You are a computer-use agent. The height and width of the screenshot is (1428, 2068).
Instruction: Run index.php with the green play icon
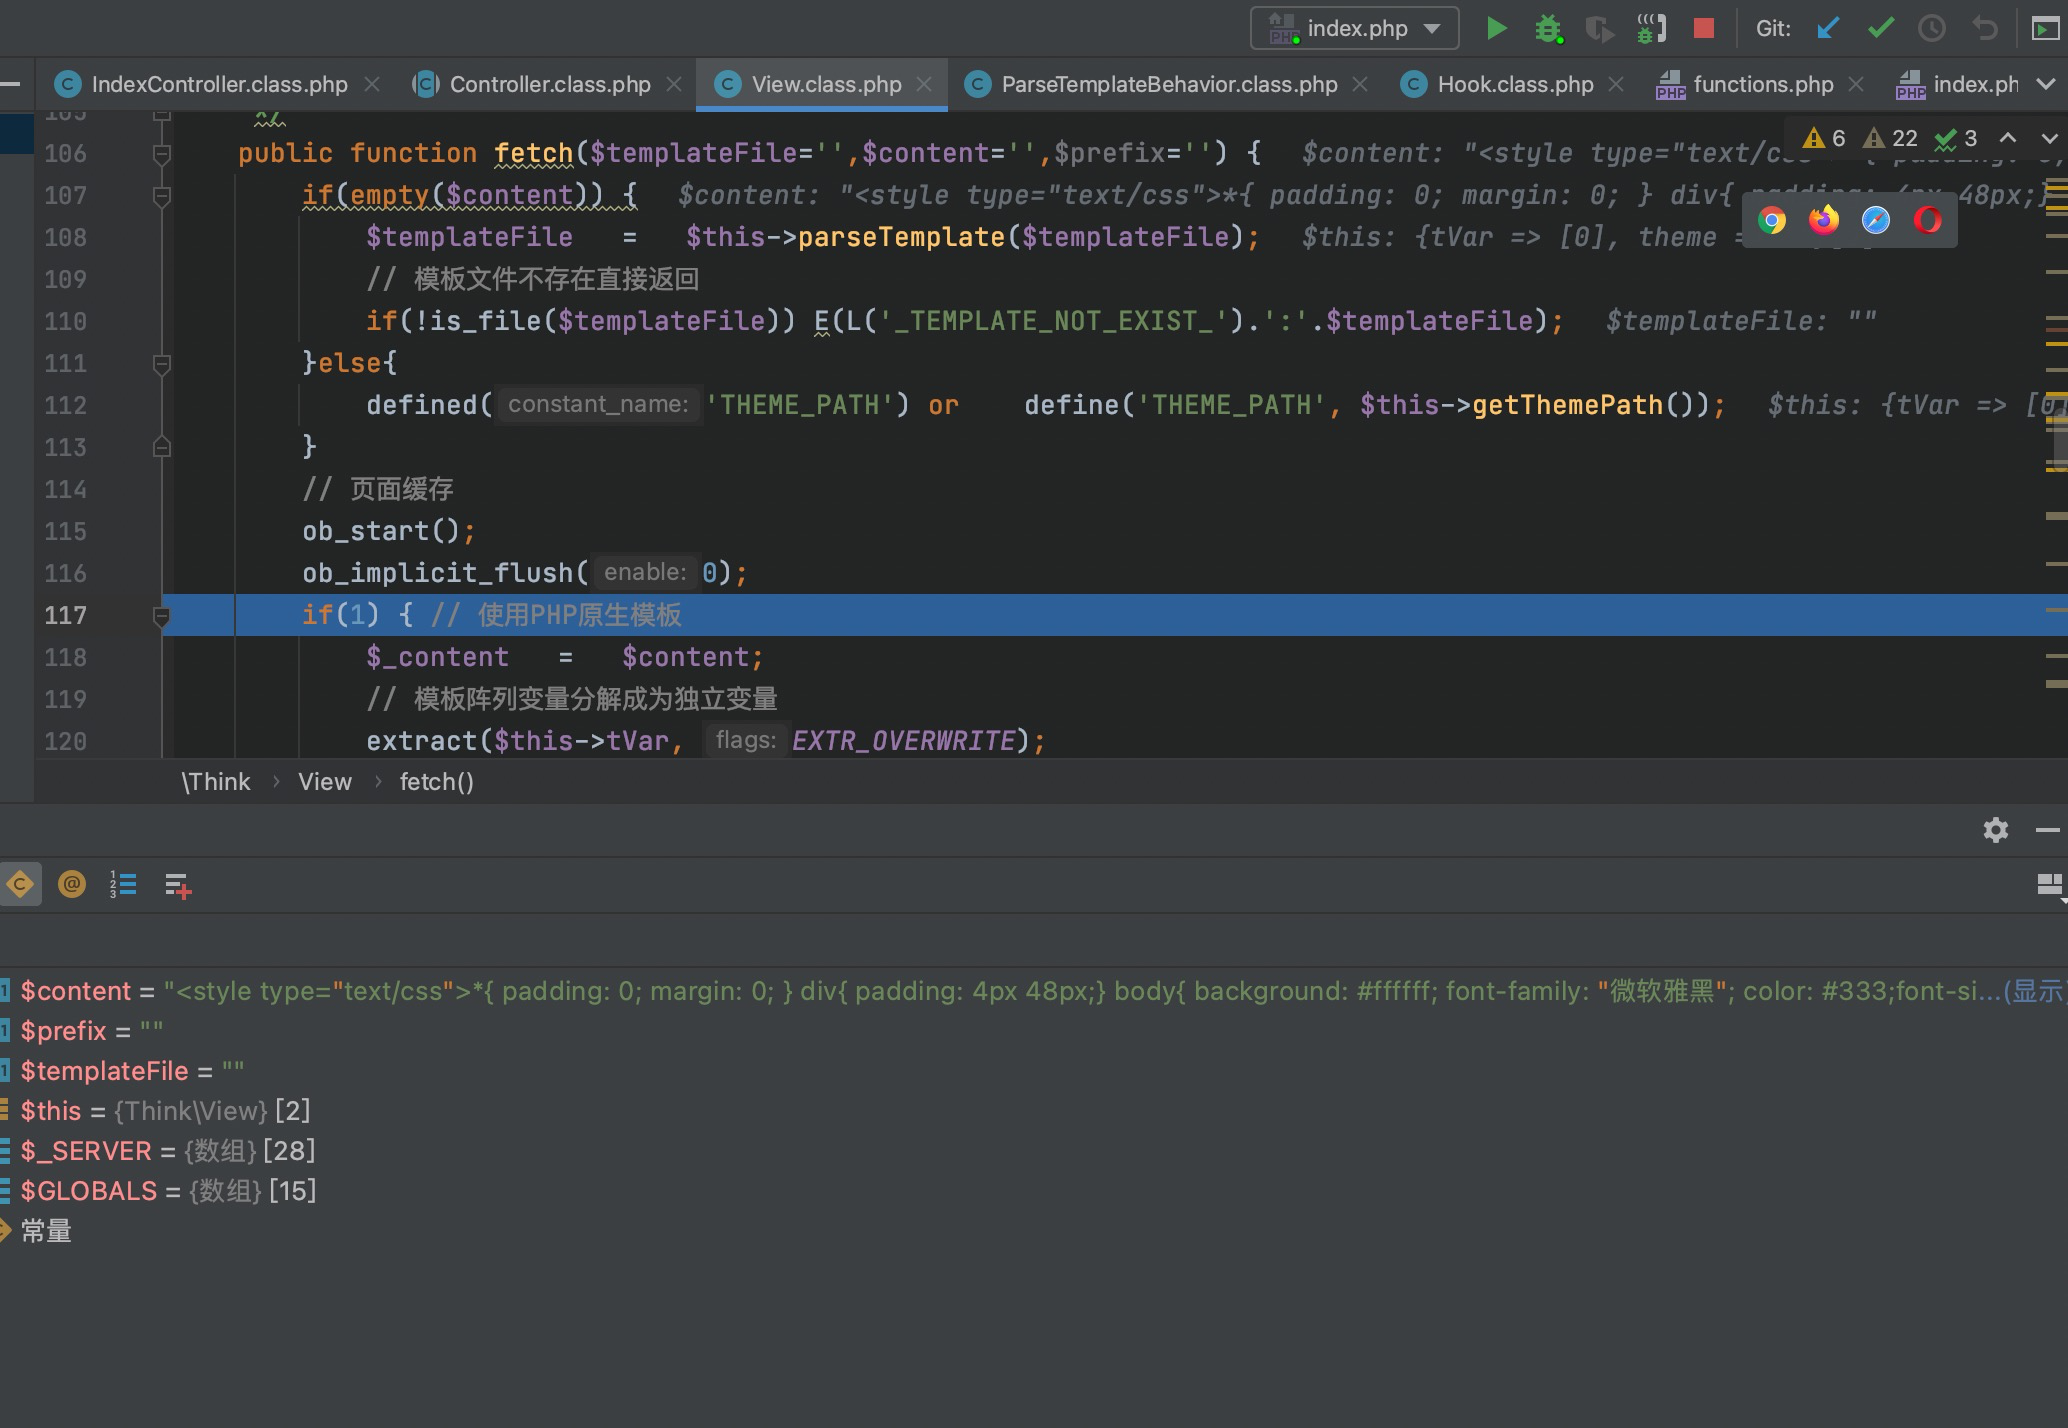[x=1496, y=28]
